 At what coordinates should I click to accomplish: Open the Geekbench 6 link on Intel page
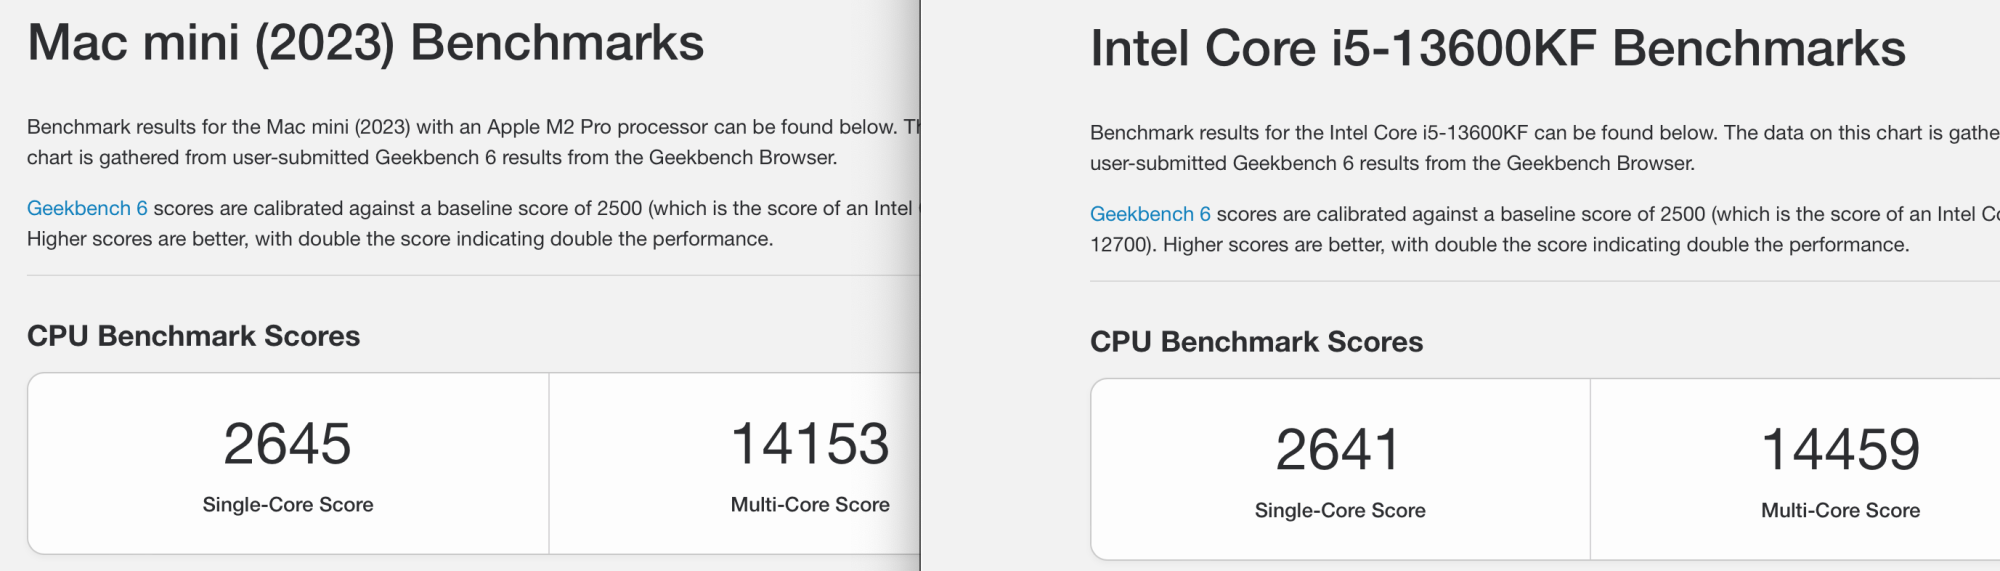pos(1150,214)
